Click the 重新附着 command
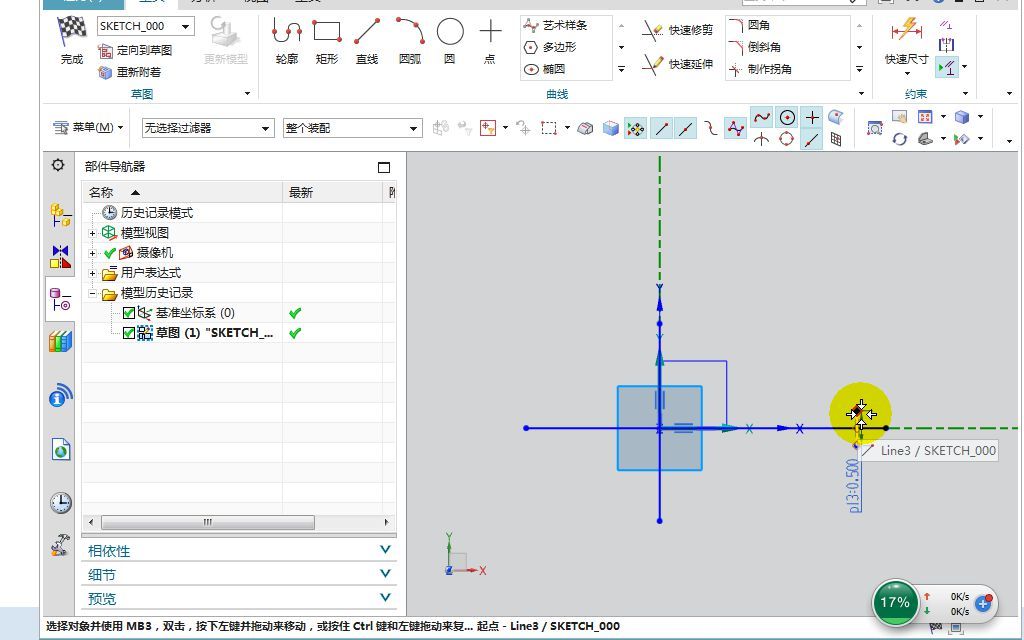This screenshot has height=640, width=1024. 147,72
